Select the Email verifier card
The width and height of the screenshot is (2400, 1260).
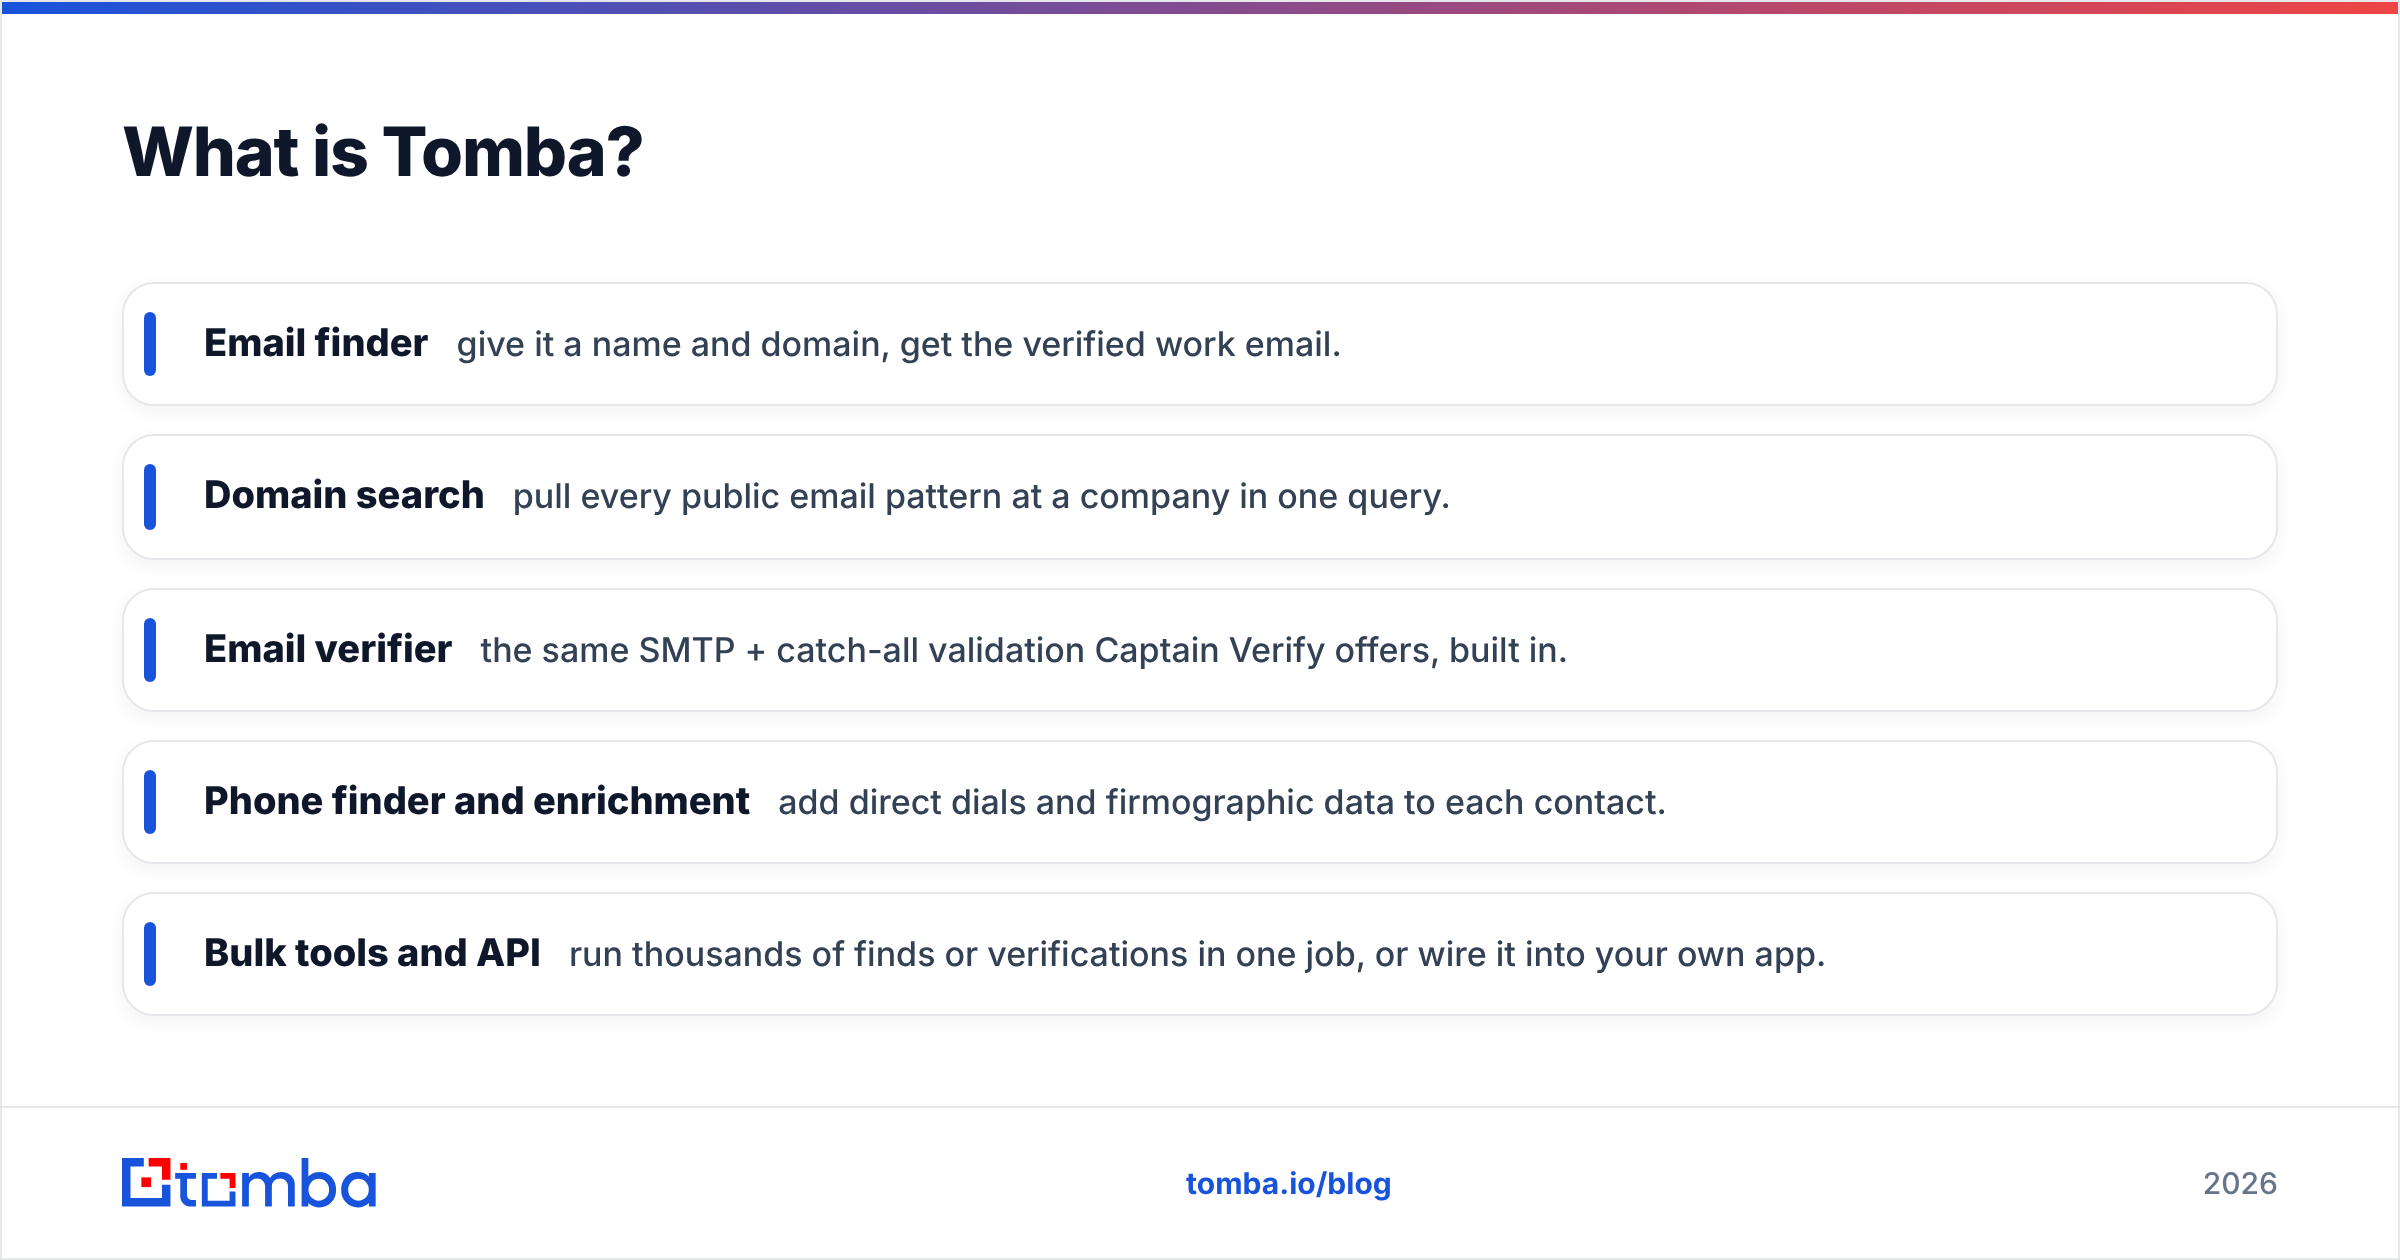[x=1200, y=650]
